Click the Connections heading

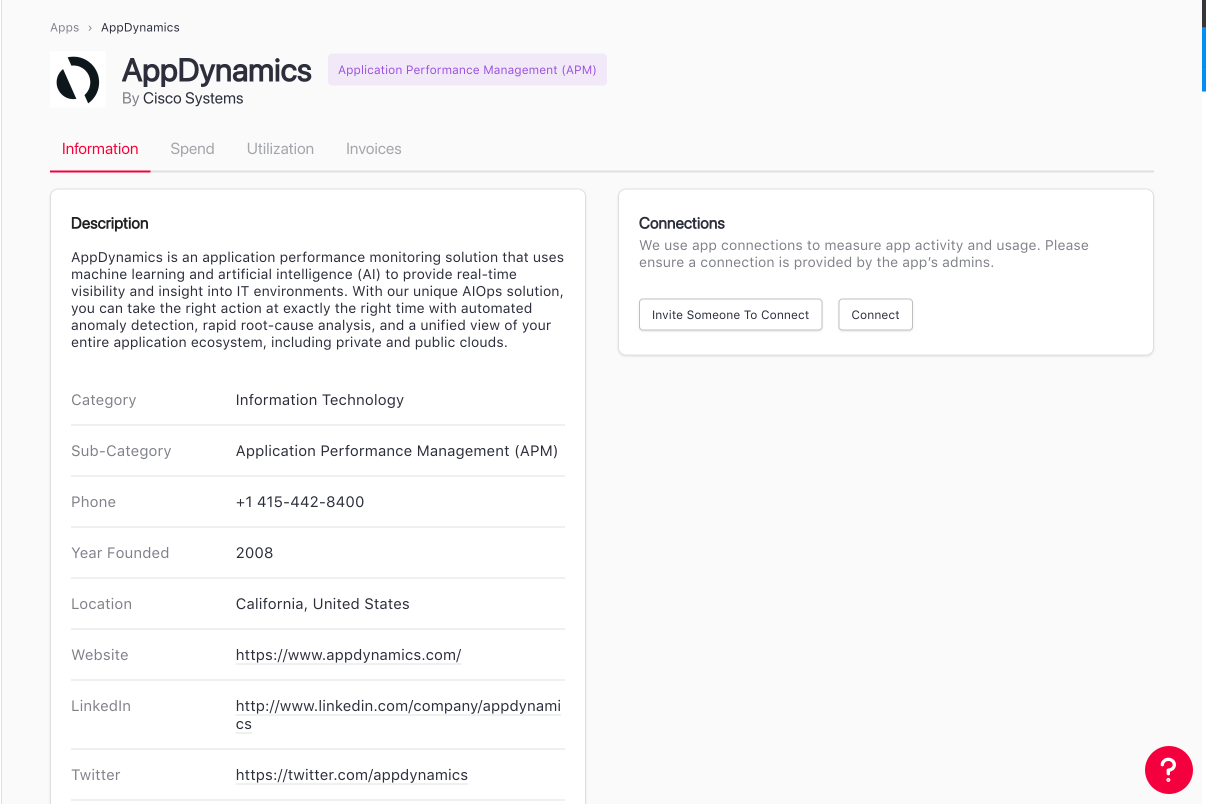click(x=682, y=223)
